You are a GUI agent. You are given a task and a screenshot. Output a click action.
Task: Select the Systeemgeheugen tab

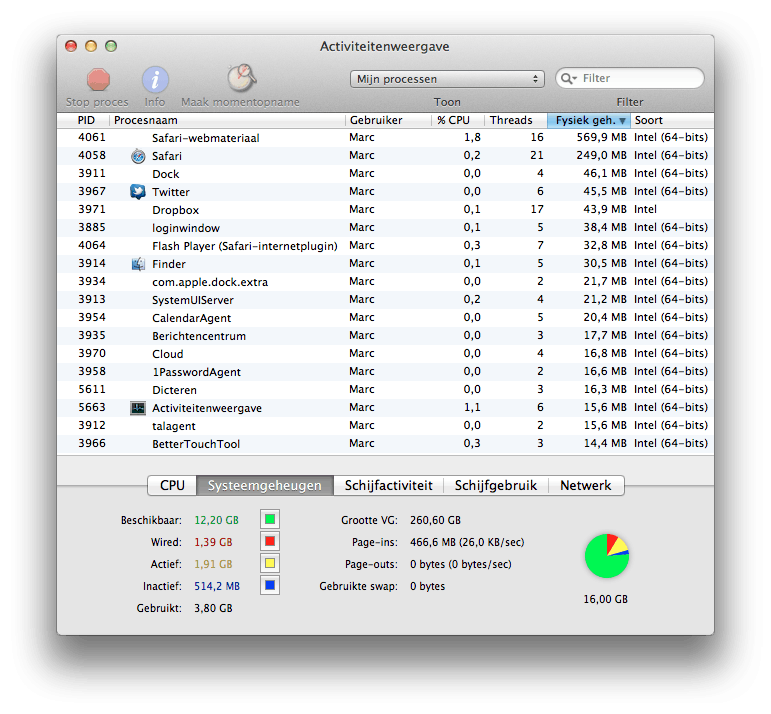tap(265, 485)
